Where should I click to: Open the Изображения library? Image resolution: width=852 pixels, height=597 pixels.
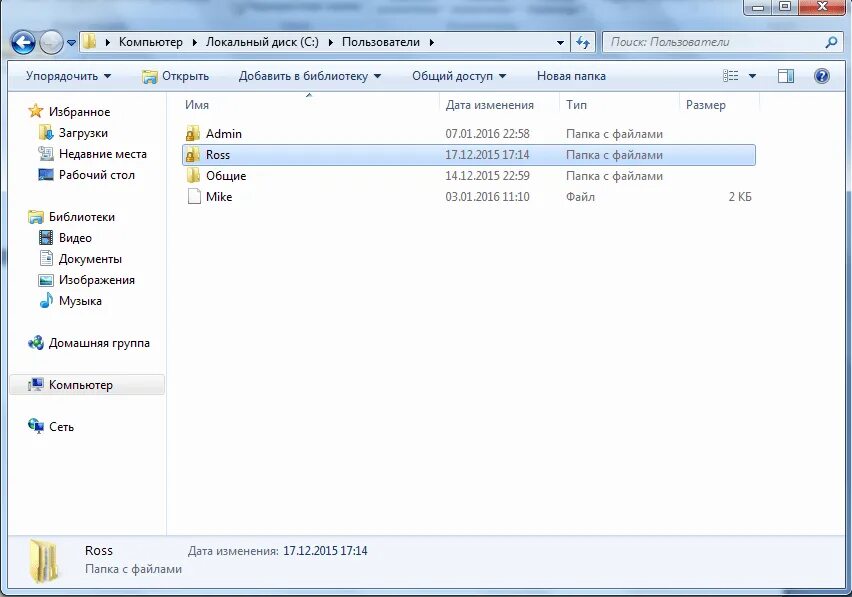click(x=97, y=280)
